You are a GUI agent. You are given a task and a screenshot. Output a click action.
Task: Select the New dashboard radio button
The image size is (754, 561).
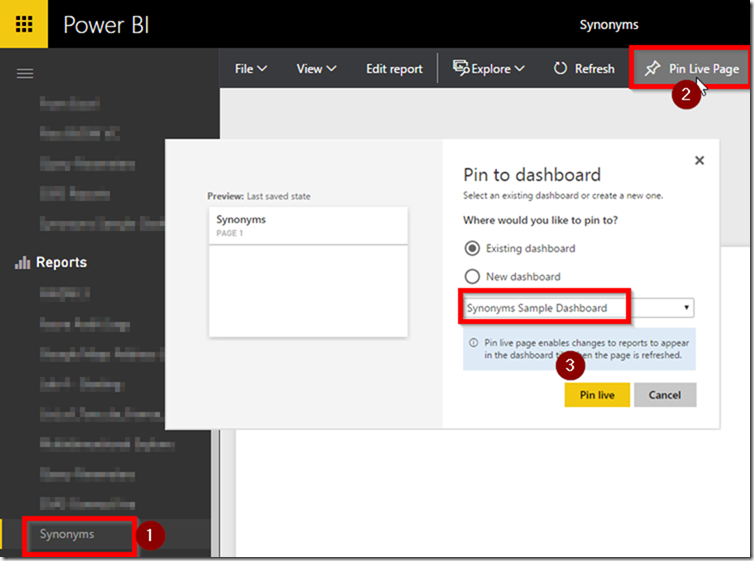472,276
